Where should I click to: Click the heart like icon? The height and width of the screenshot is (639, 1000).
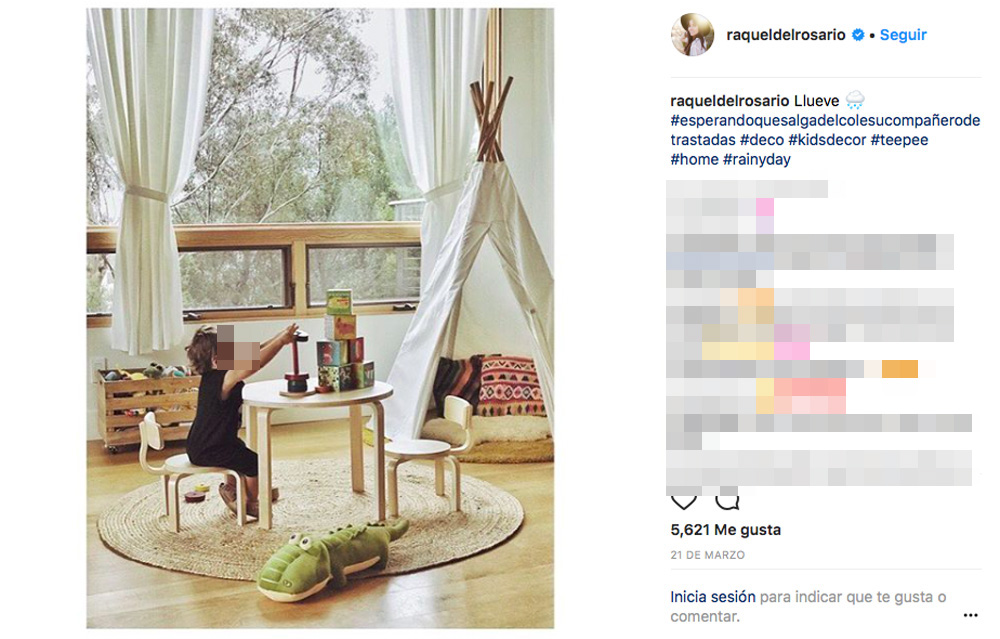(684, 502)
